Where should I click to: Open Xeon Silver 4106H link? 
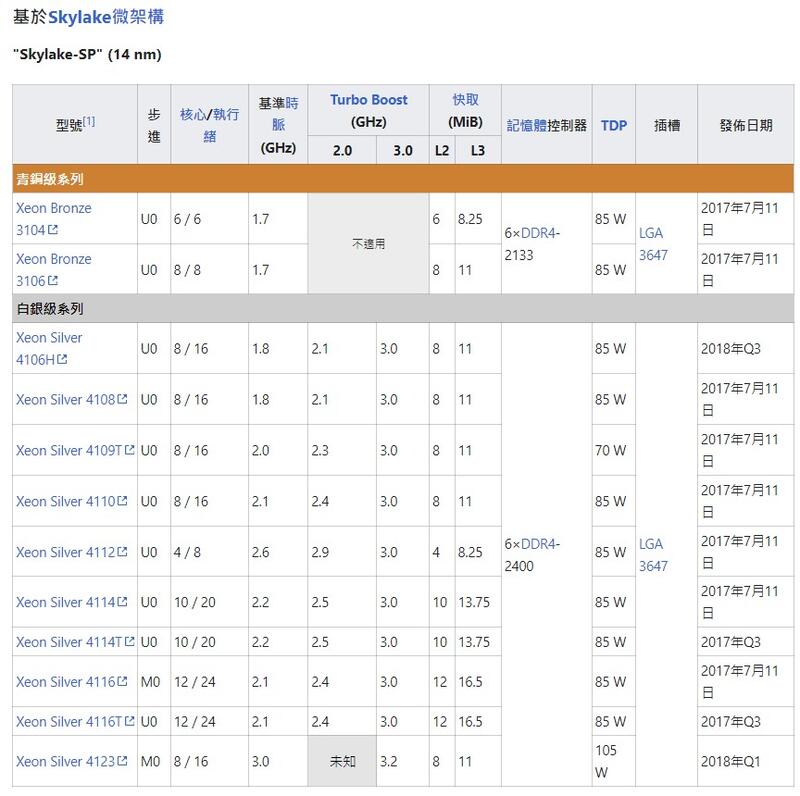click(49, 349)
